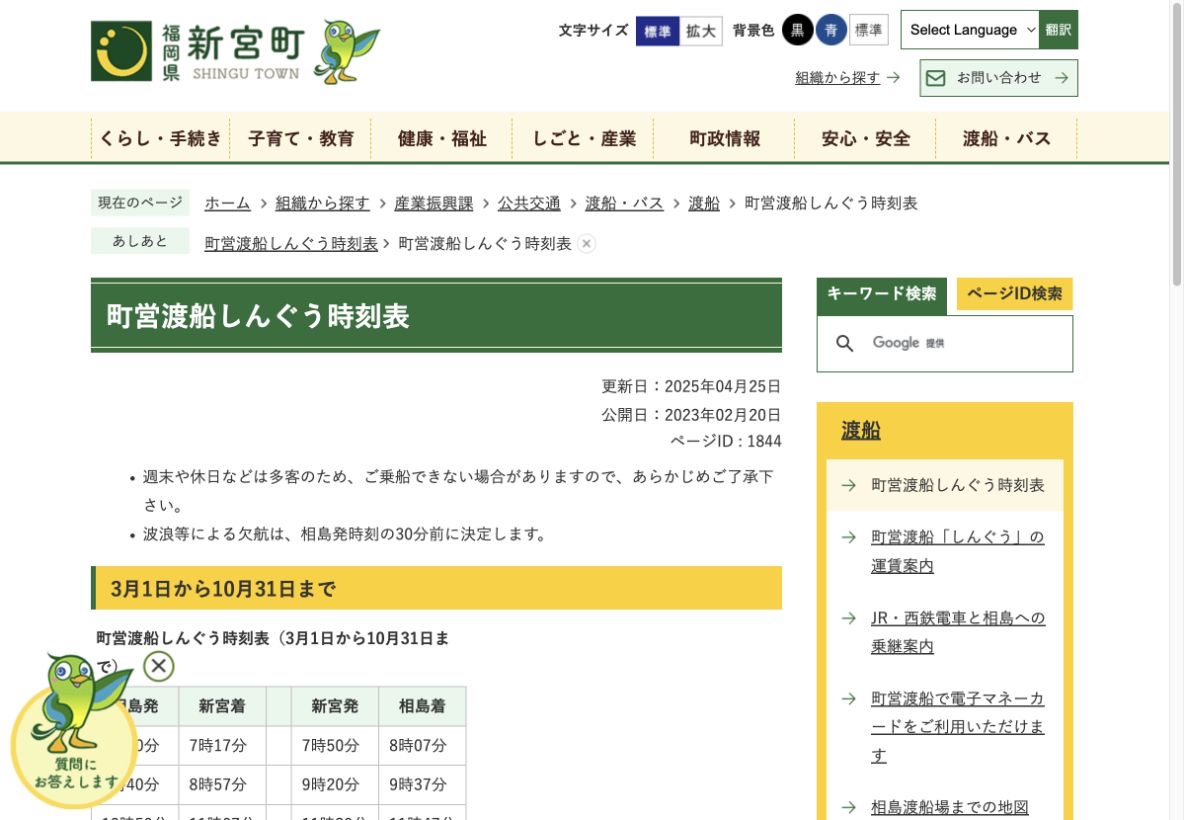Click 町営渡船しんぐう時刻表 link in あしあと row
This screenshot has width=1184, height=820.
pos(291,244)
